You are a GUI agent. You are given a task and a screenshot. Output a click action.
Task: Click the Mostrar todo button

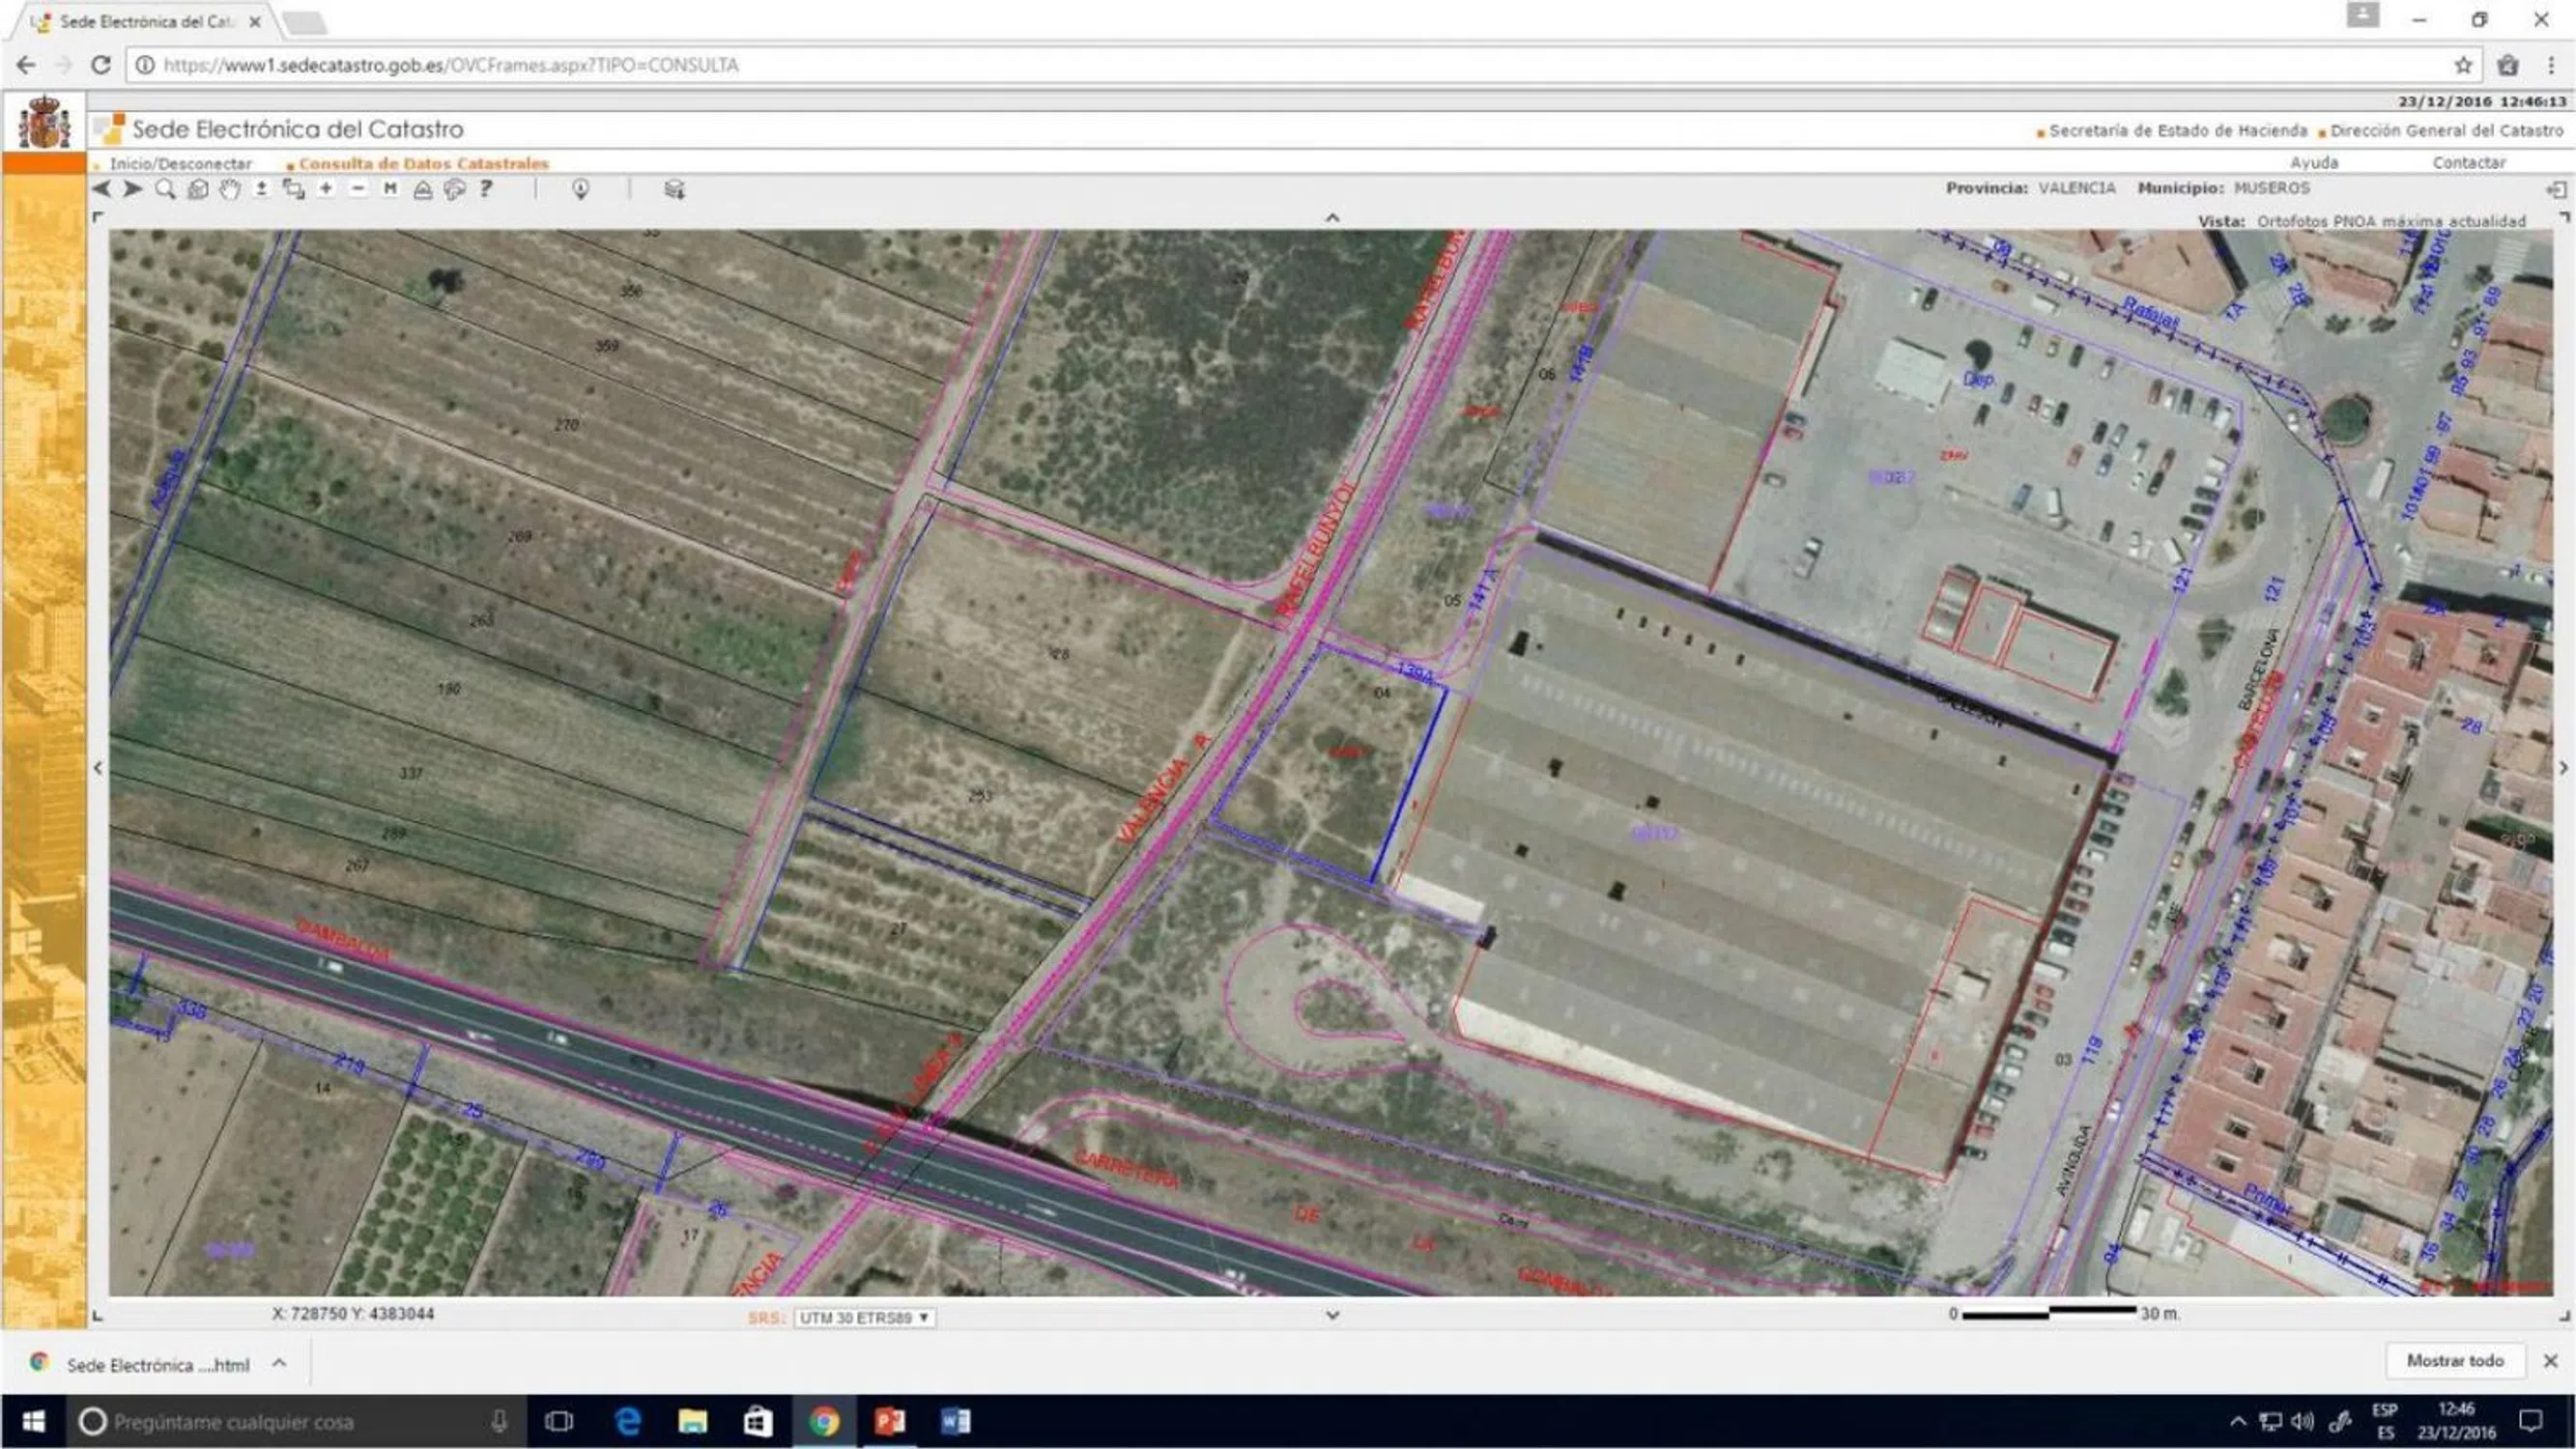click(2455, 1361)
